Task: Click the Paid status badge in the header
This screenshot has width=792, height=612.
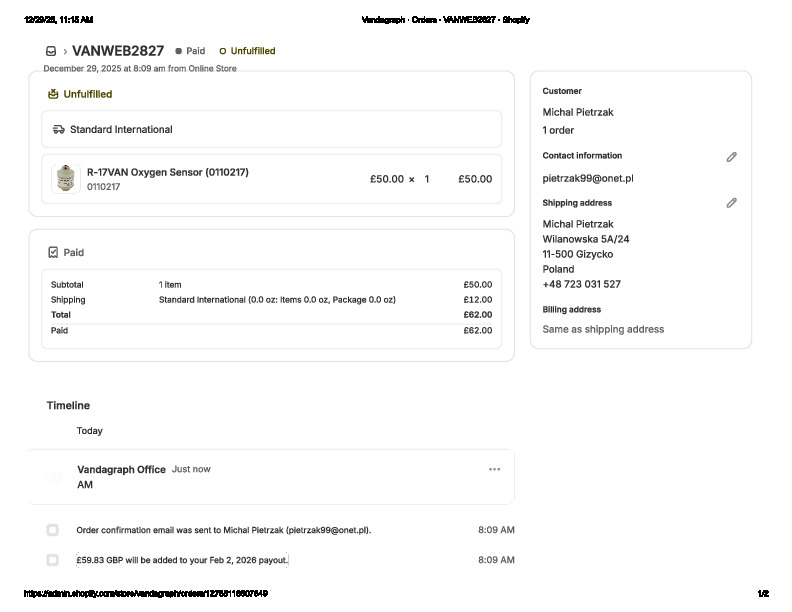Action: tap(190, 51)
